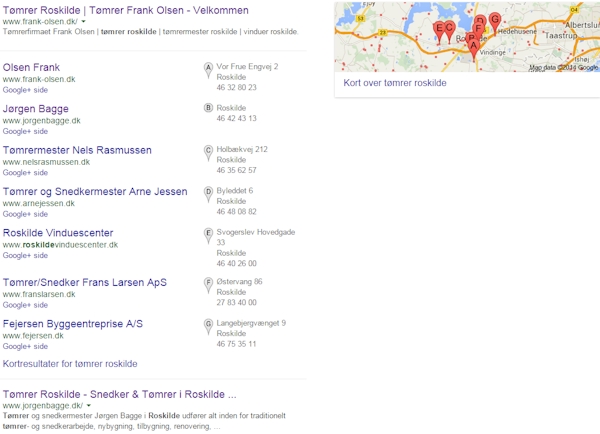The image size is (600, 434).
Task: Click the www.nelsrasmussen.dk URL text
Action: click(46, 162)
